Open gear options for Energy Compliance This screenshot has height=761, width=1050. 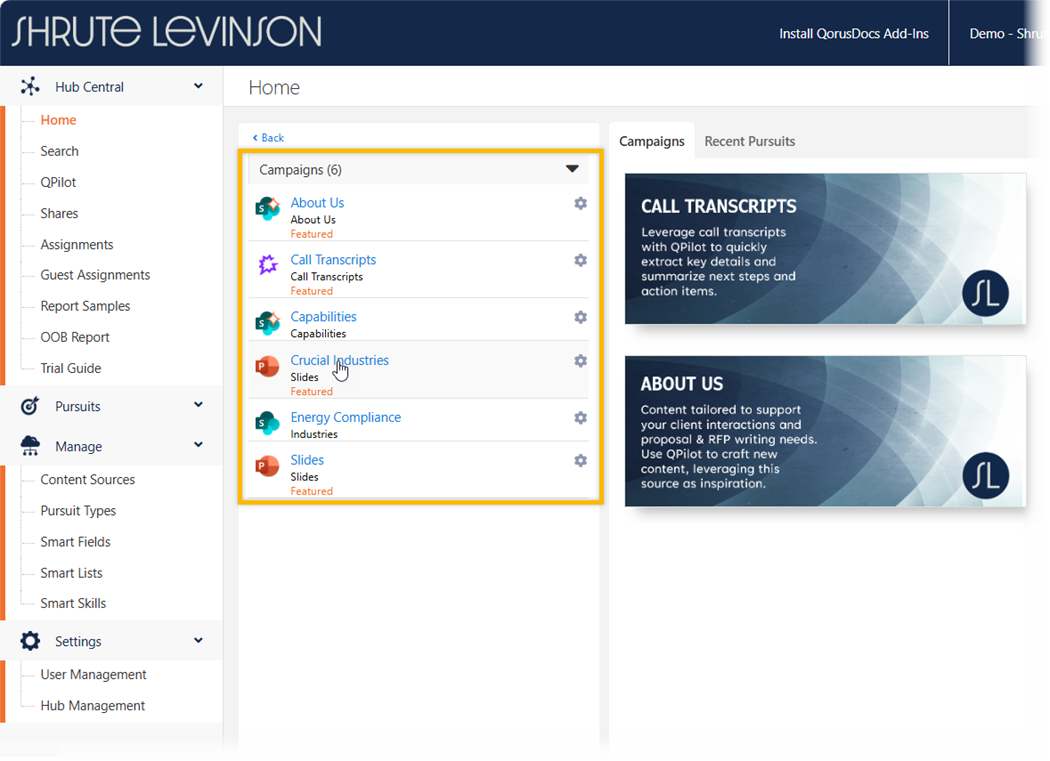[580, 418]
